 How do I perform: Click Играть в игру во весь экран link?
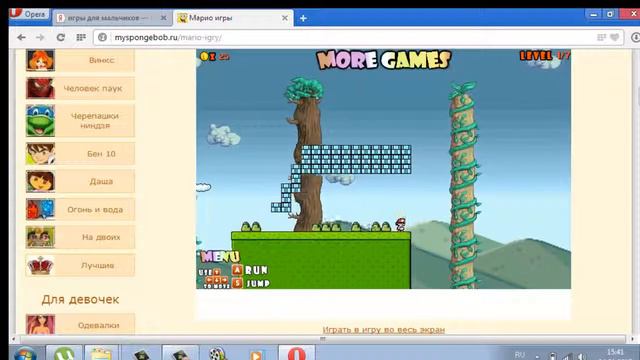pos(383,330)
